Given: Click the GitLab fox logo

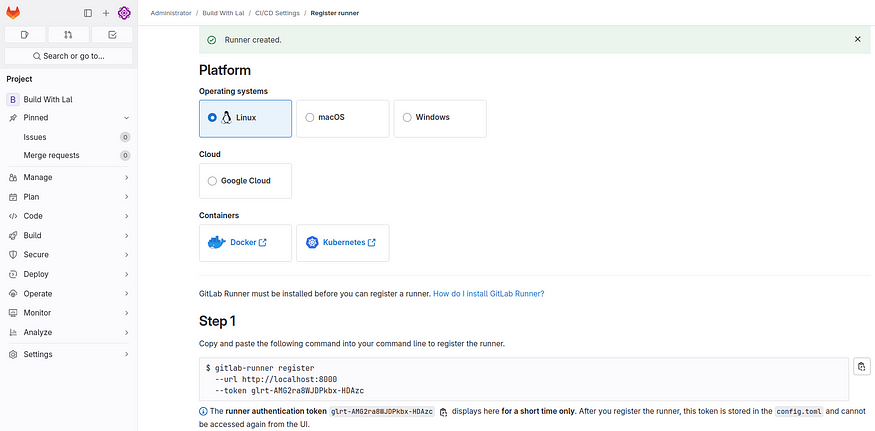Looking at the screenshot, I should (x=13, y=12).
